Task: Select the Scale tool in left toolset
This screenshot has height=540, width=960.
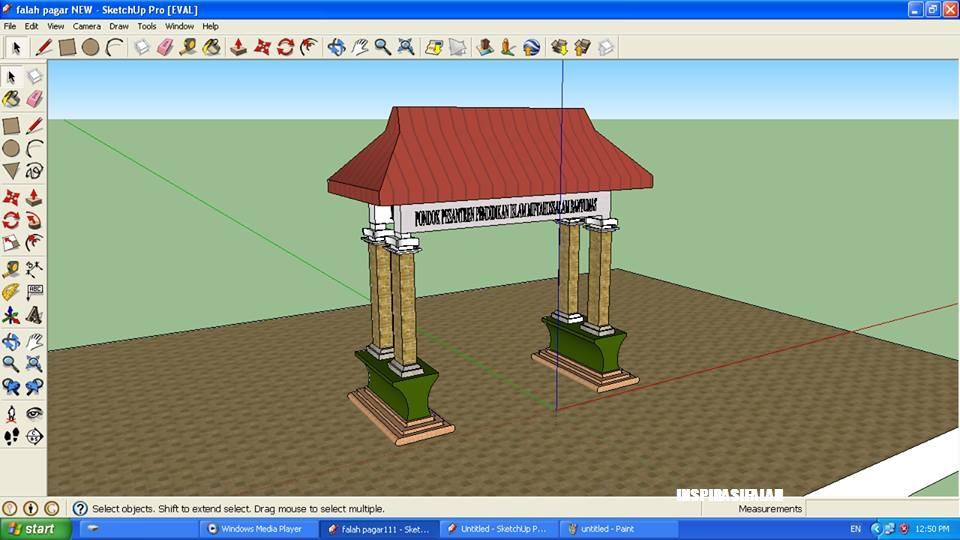Action: pyautogui.click(x=11, y=243)
